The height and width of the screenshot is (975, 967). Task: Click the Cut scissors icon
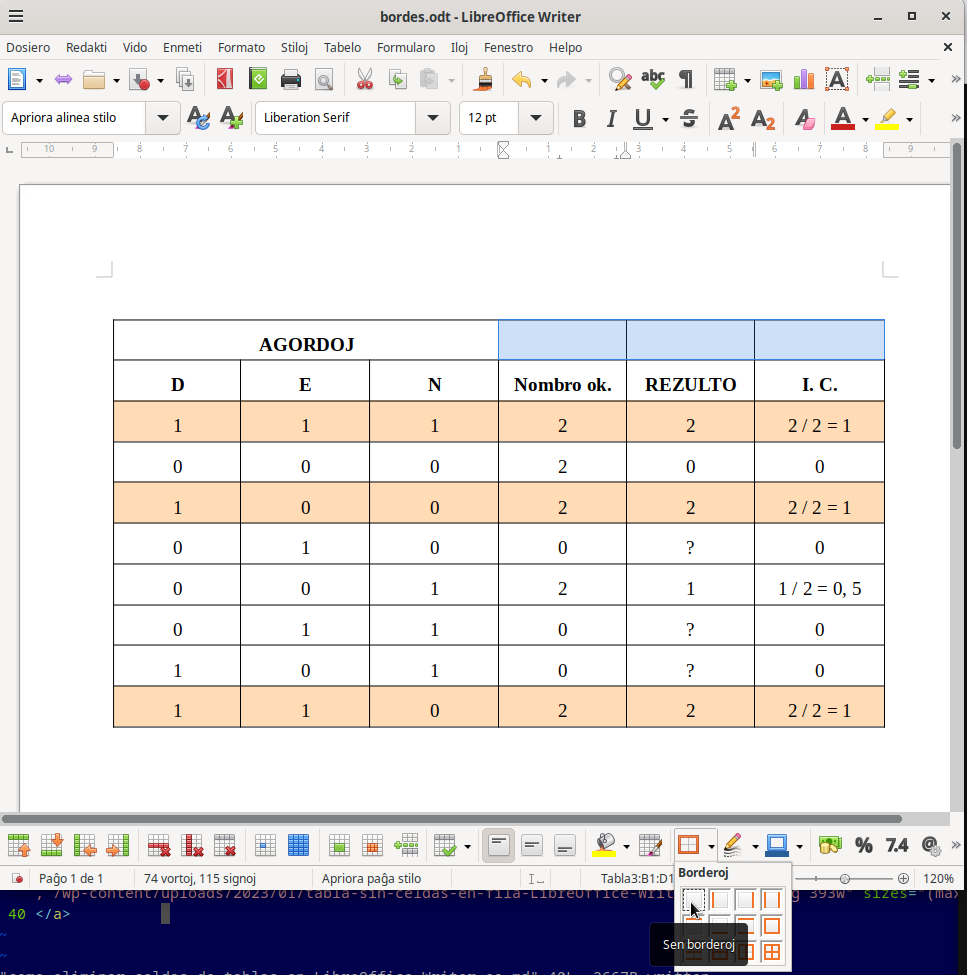[364, 80]
